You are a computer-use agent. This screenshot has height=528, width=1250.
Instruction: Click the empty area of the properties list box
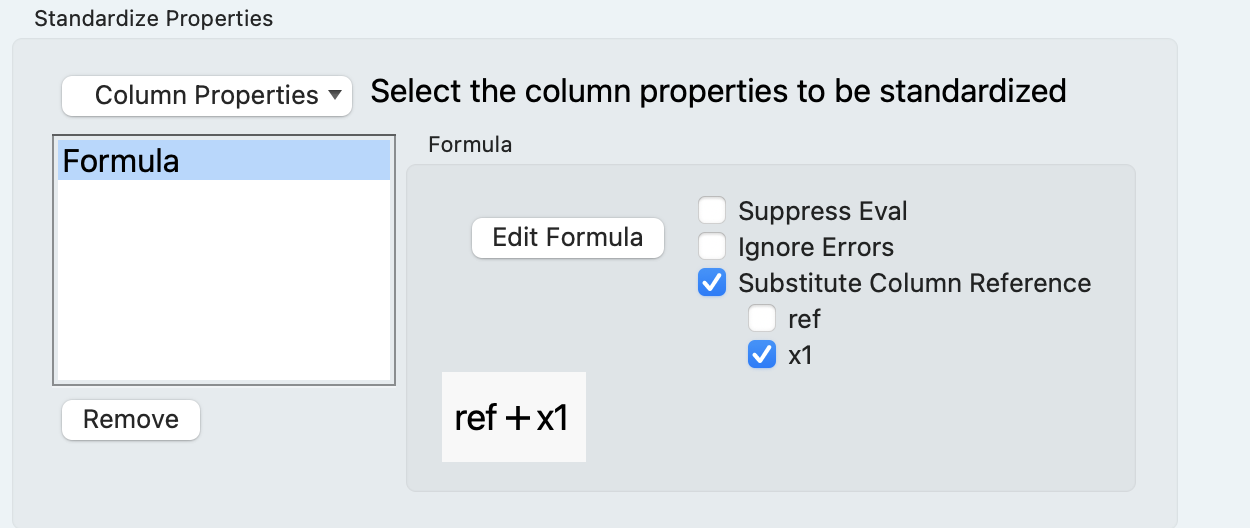click(x=223, y=280)
